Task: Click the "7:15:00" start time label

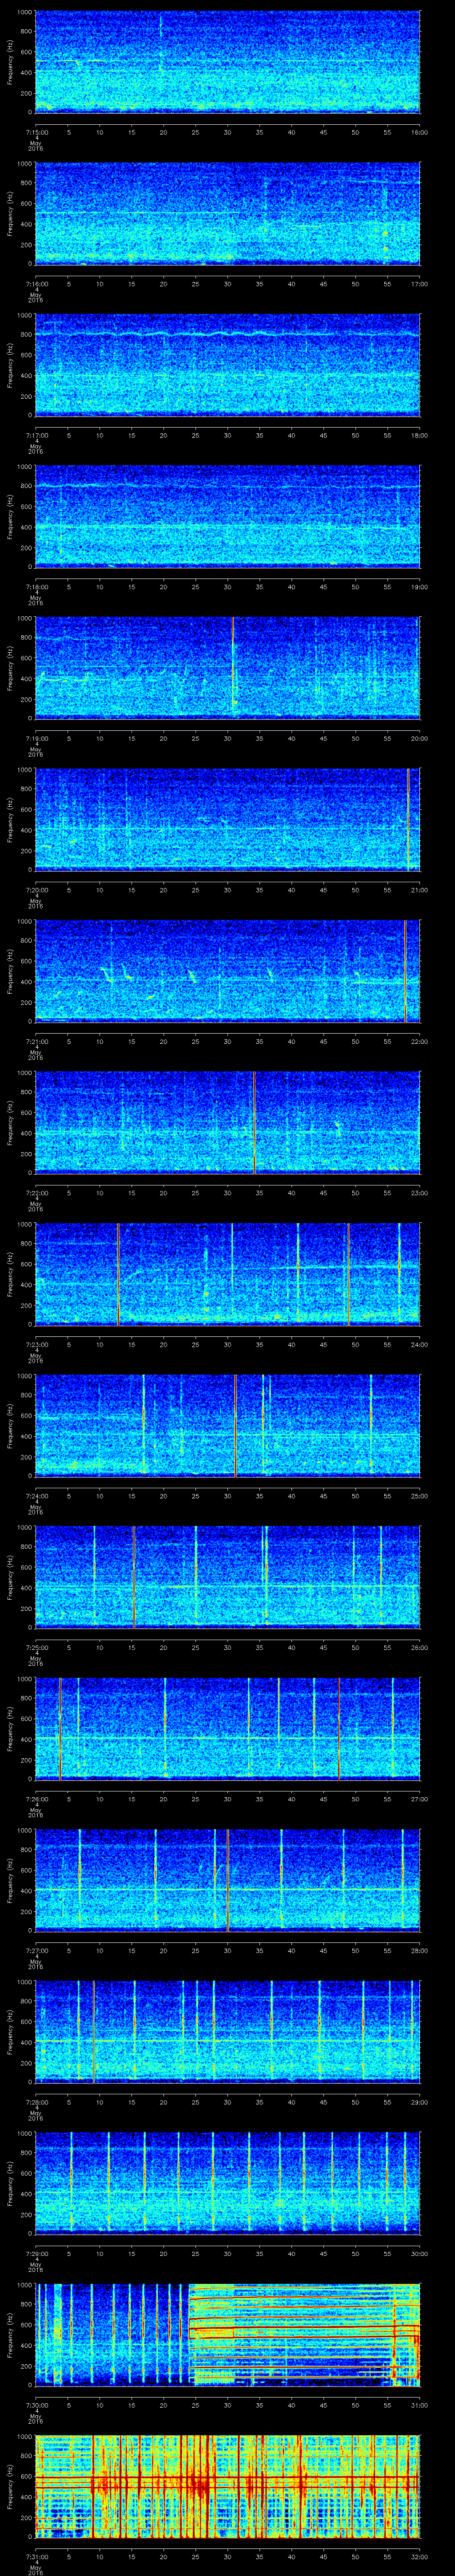Action: [36, 132]
